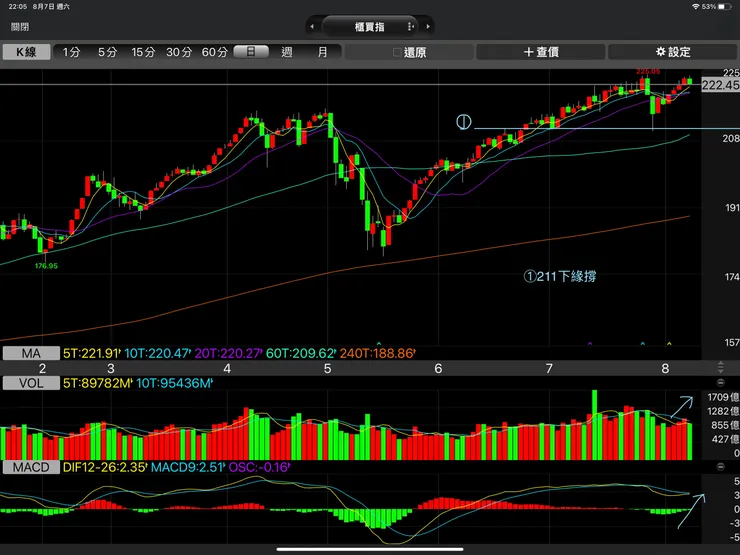The height and width of the screenshot is (555, 740).
Task: Tap the 5T:221.91 moving average value
Action: pos(92,353)
